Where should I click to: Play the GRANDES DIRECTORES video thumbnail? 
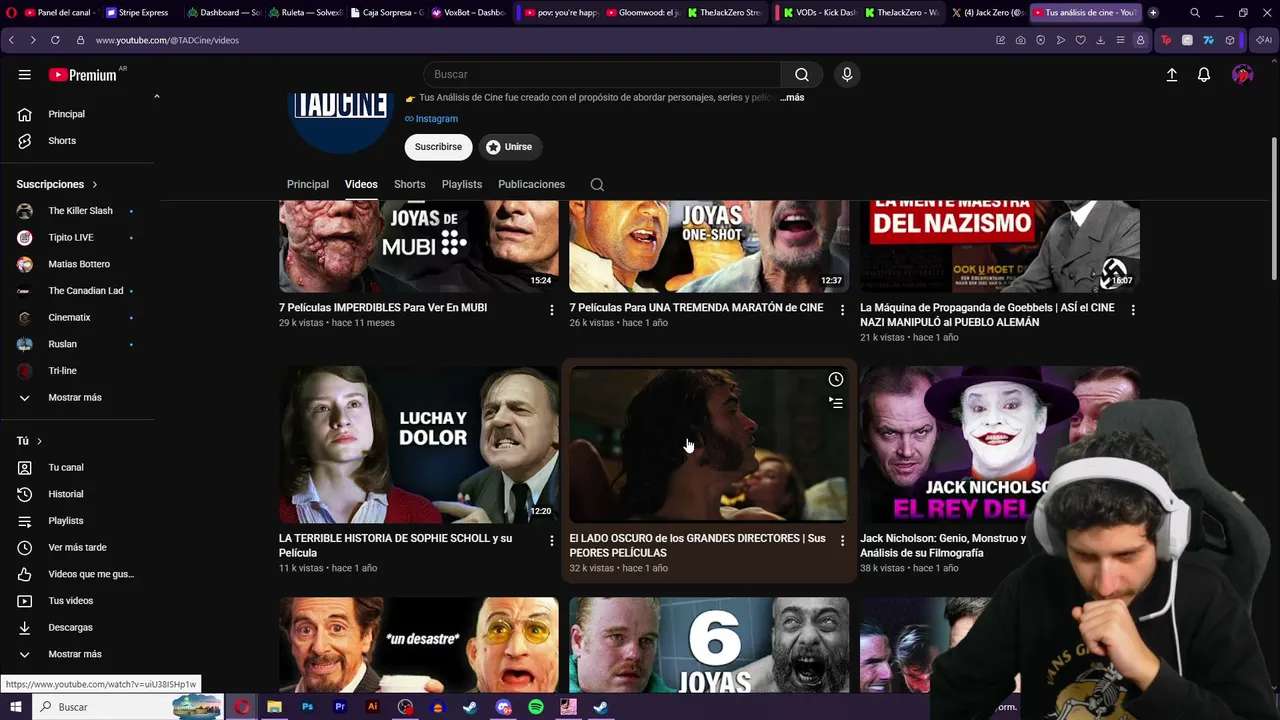[x=709, y=445]
